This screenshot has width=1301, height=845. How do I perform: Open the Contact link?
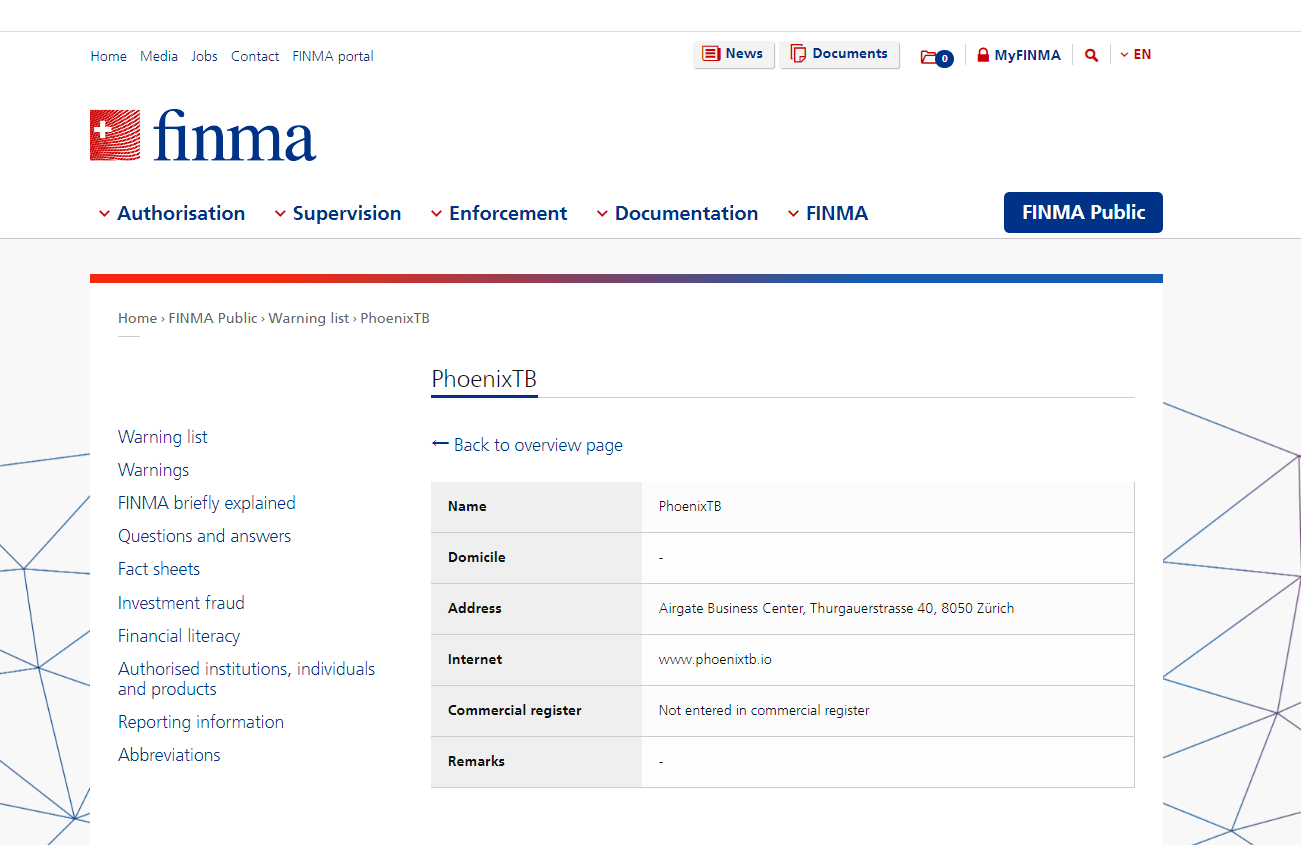255,56
